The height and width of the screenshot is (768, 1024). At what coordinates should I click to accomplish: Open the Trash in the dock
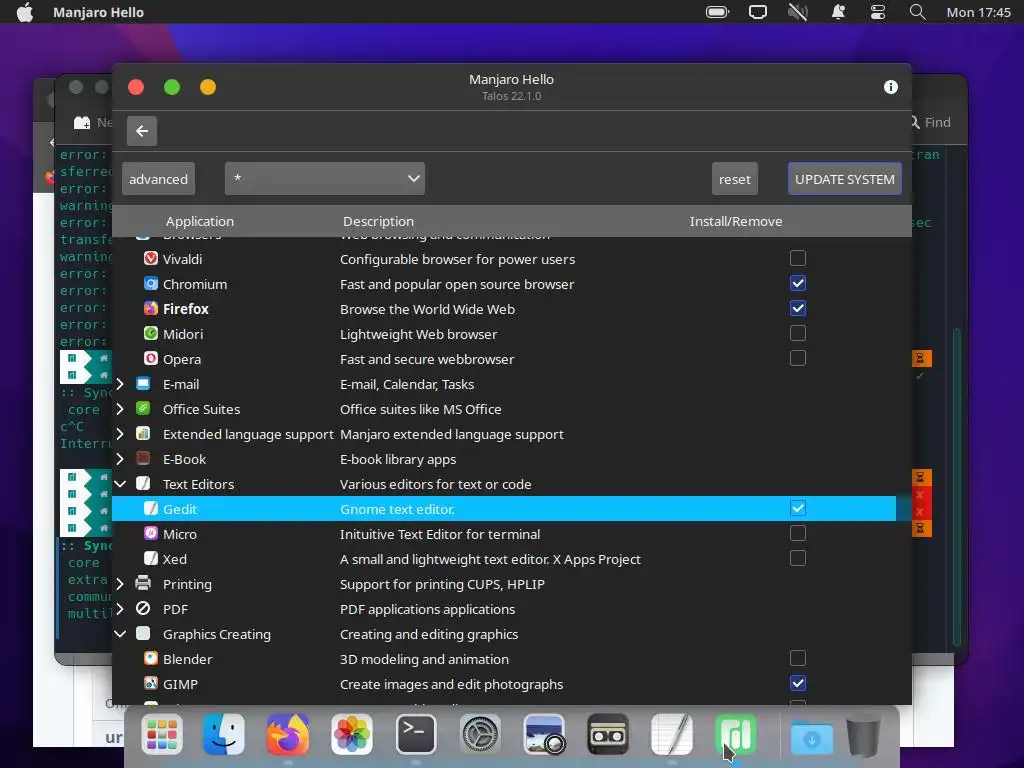(x=863, y=735)
